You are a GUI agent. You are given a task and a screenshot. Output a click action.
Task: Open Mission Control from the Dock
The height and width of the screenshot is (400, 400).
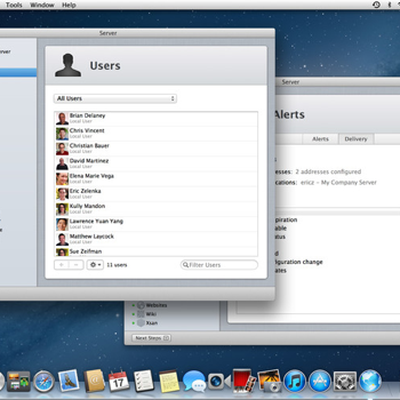[x=18, y=381]
